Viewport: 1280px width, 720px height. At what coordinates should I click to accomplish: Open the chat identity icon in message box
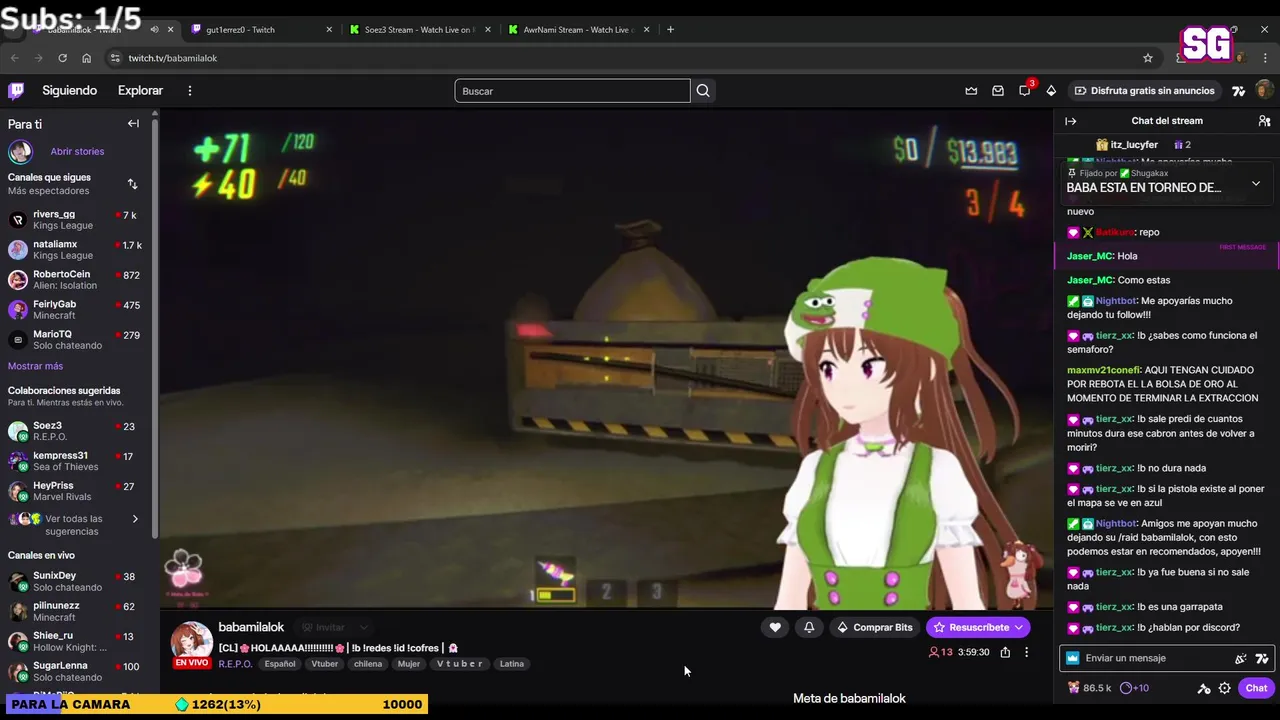click(1073, 658)
